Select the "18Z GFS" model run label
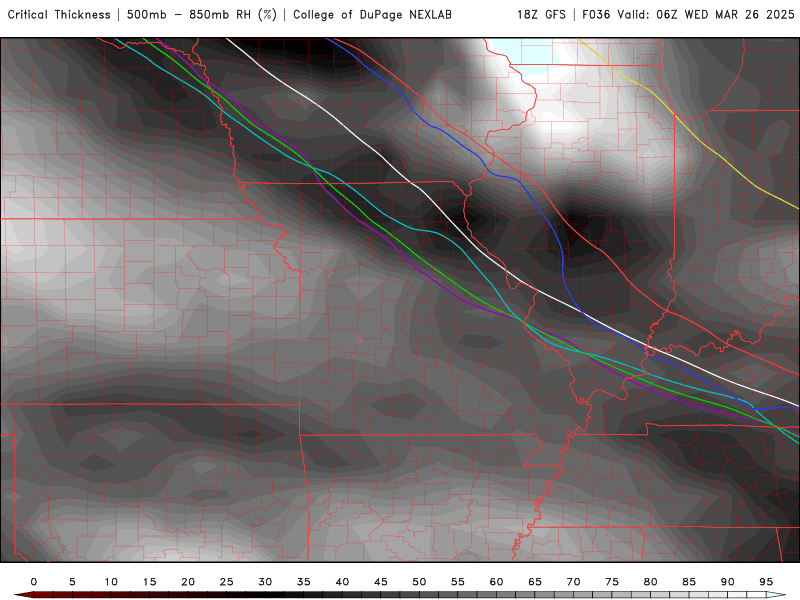Image resolution: width=800 pixels, height=600 pixels. 541,14
